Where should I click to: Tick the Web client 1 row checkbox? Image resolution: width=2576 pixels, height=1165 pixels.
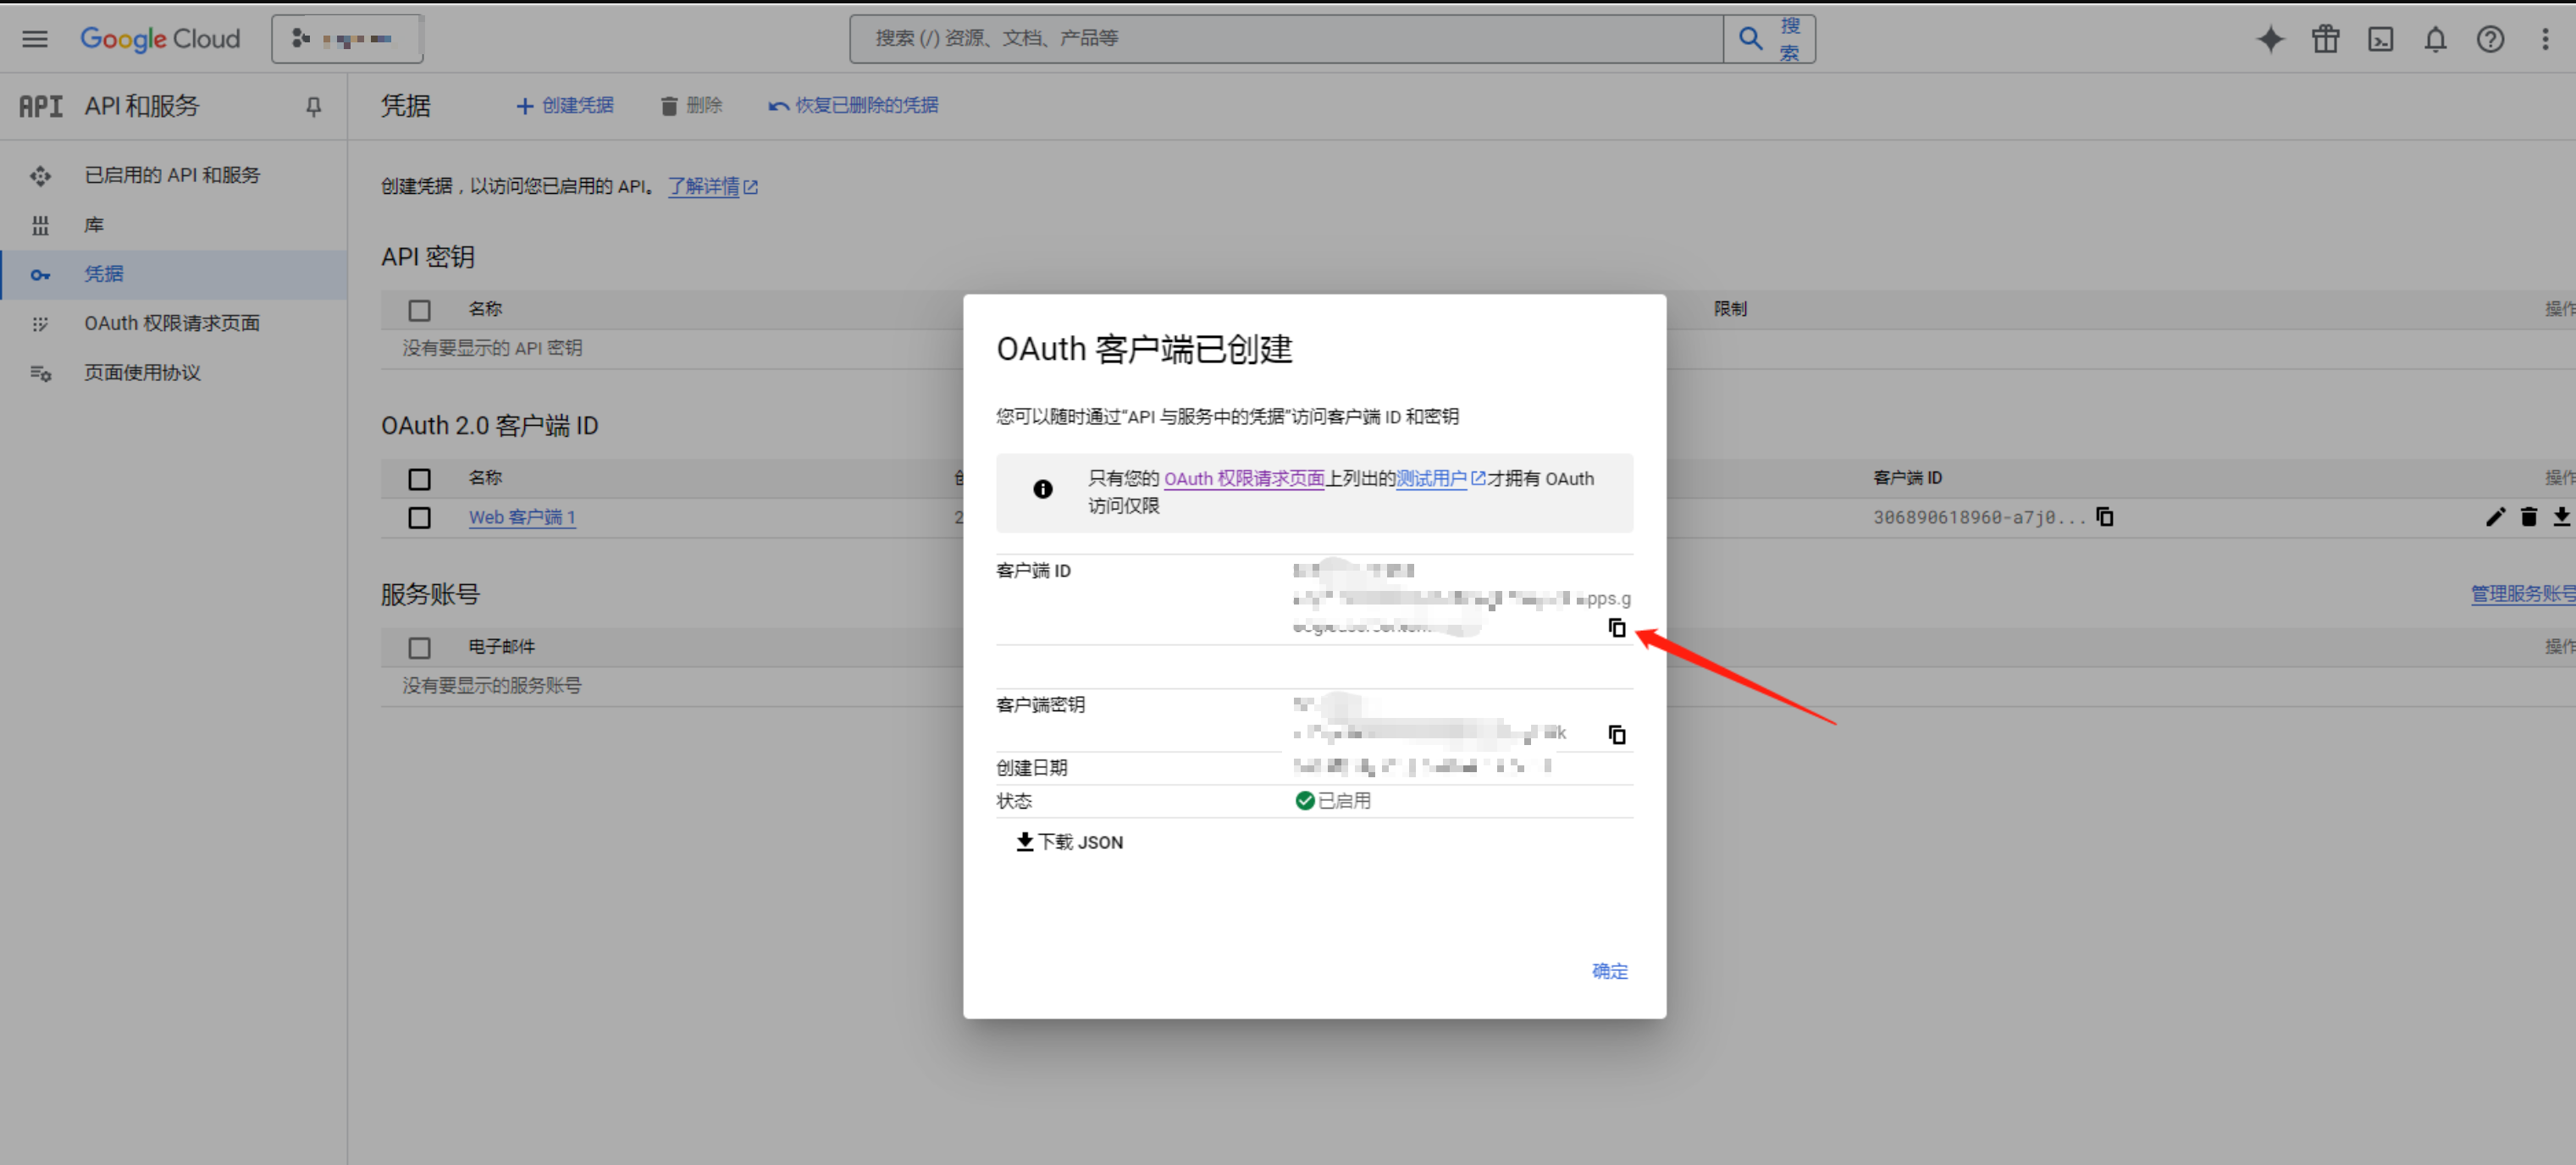point(419,518)
